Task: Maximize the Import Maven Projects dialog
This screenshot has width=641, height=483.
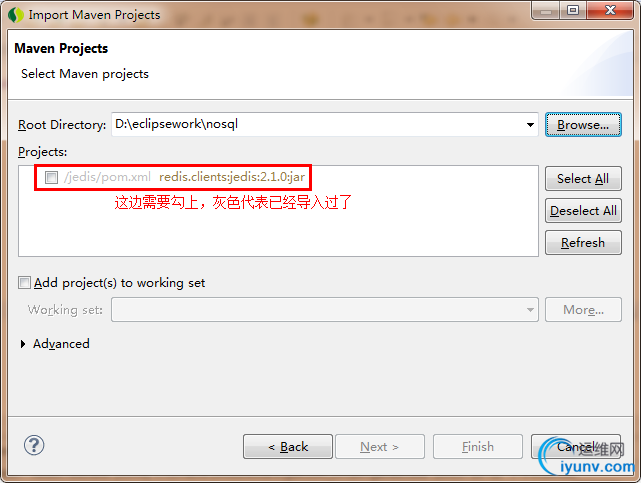Action: (573, 10)
